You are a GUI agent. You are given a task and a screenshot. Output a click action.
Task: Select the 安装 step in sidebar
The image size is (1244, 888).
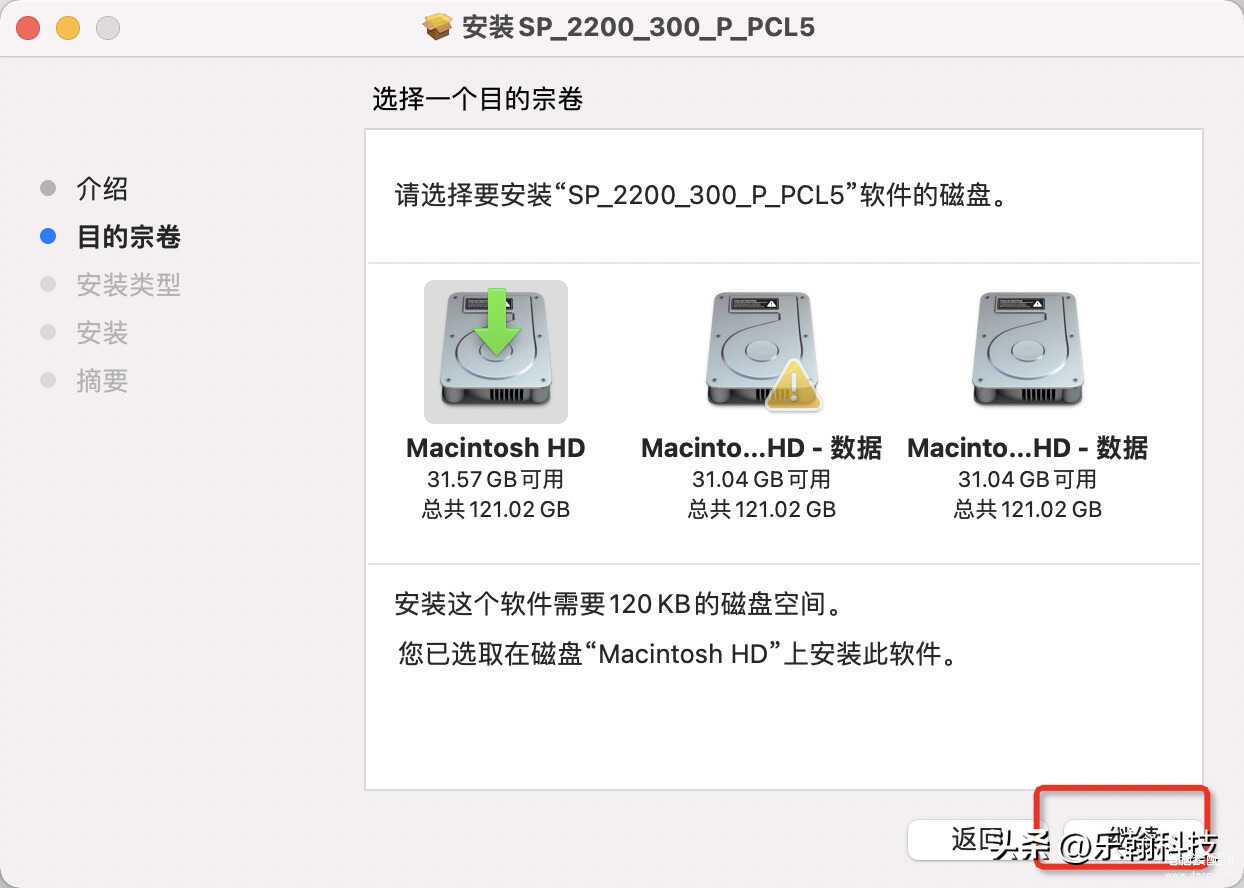(x=102, y=333)
